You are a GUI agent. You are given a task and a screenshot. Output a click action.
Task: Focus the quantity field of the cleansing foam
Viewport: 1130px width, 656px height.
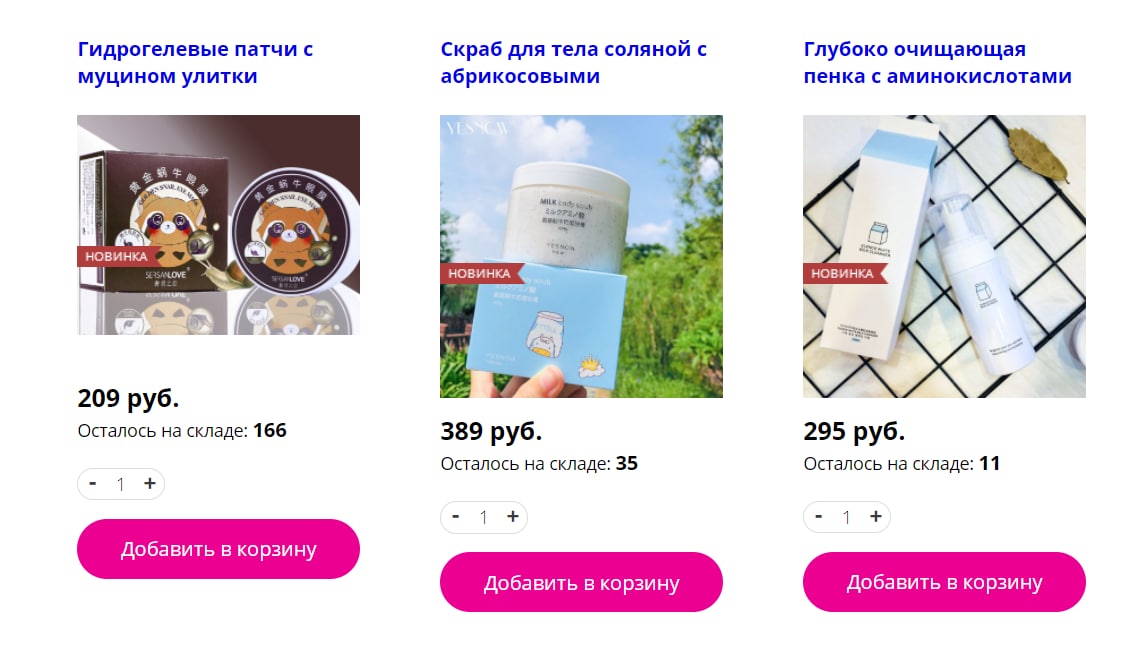pyautogui.click(x=847, y=517)
